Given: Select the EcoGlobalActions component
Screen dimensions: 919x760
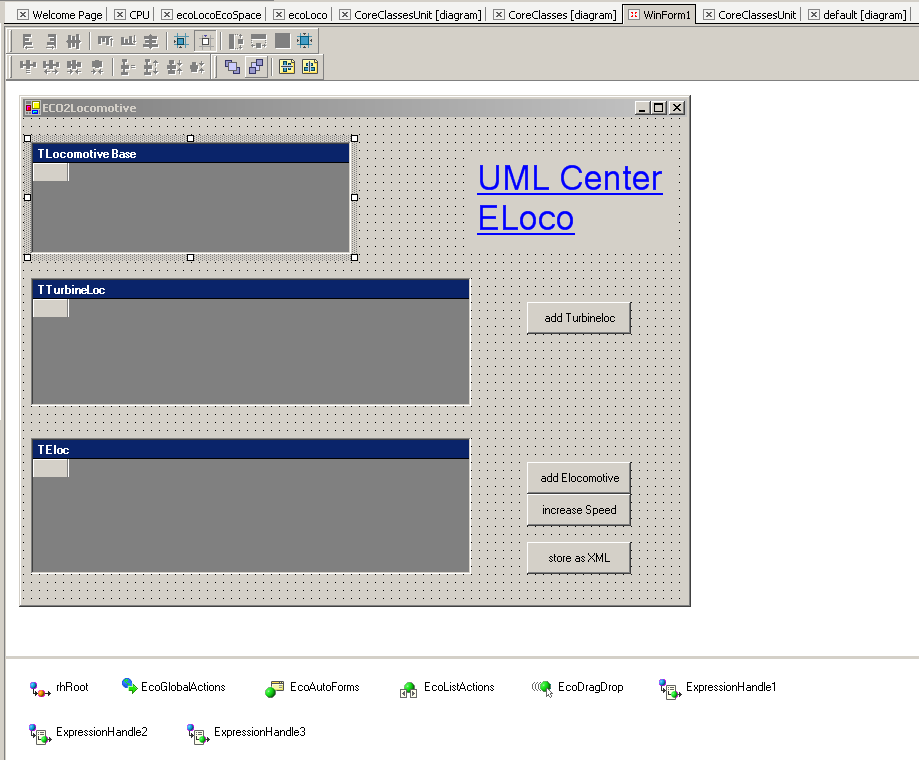Looking at the screenshot, I should tap(130, 687).
